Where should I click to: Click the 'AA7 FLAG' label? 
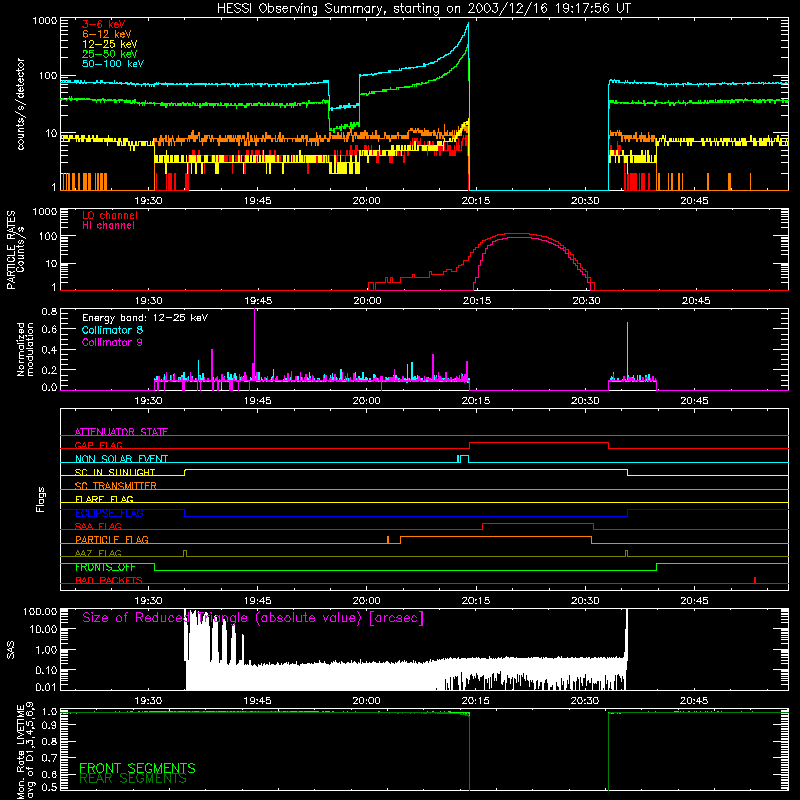click(x=98, y=553)
